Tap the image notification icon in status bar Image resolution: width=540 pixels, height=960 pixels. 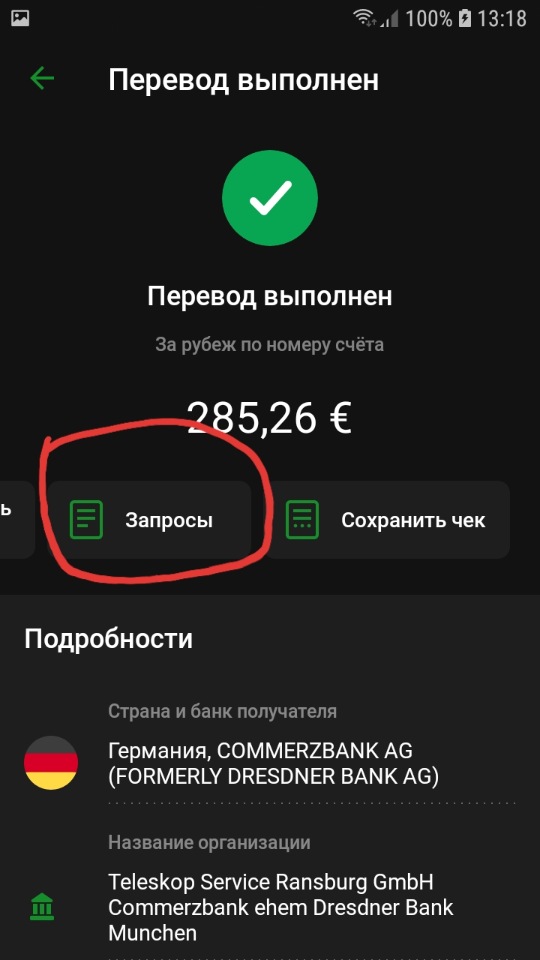[x=20, y=18]
